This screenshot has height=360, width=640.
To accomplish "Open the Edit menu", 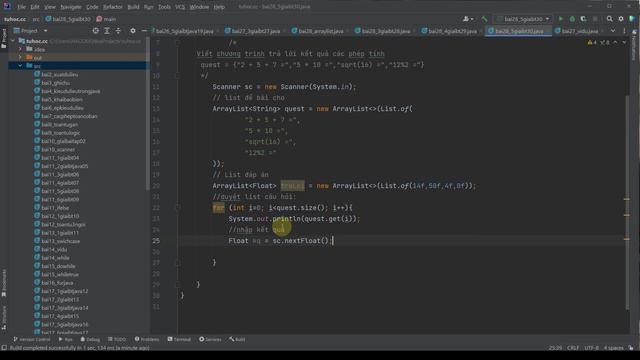I will click(x=35, y=7).
